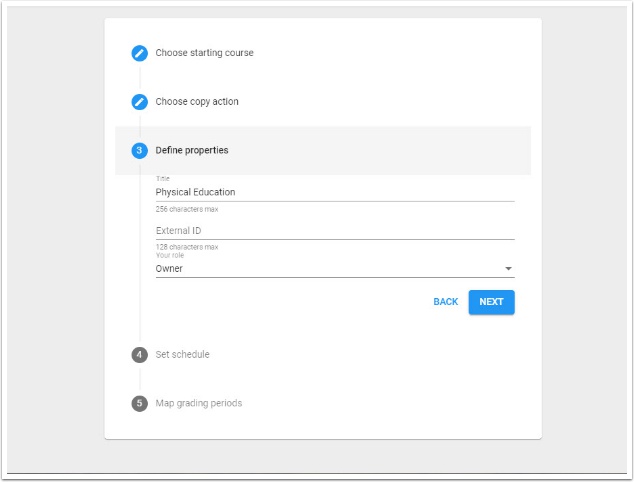Click the 128 characters max hint text
The width and height of the screenshot is (634, 482).
(187, 247)
